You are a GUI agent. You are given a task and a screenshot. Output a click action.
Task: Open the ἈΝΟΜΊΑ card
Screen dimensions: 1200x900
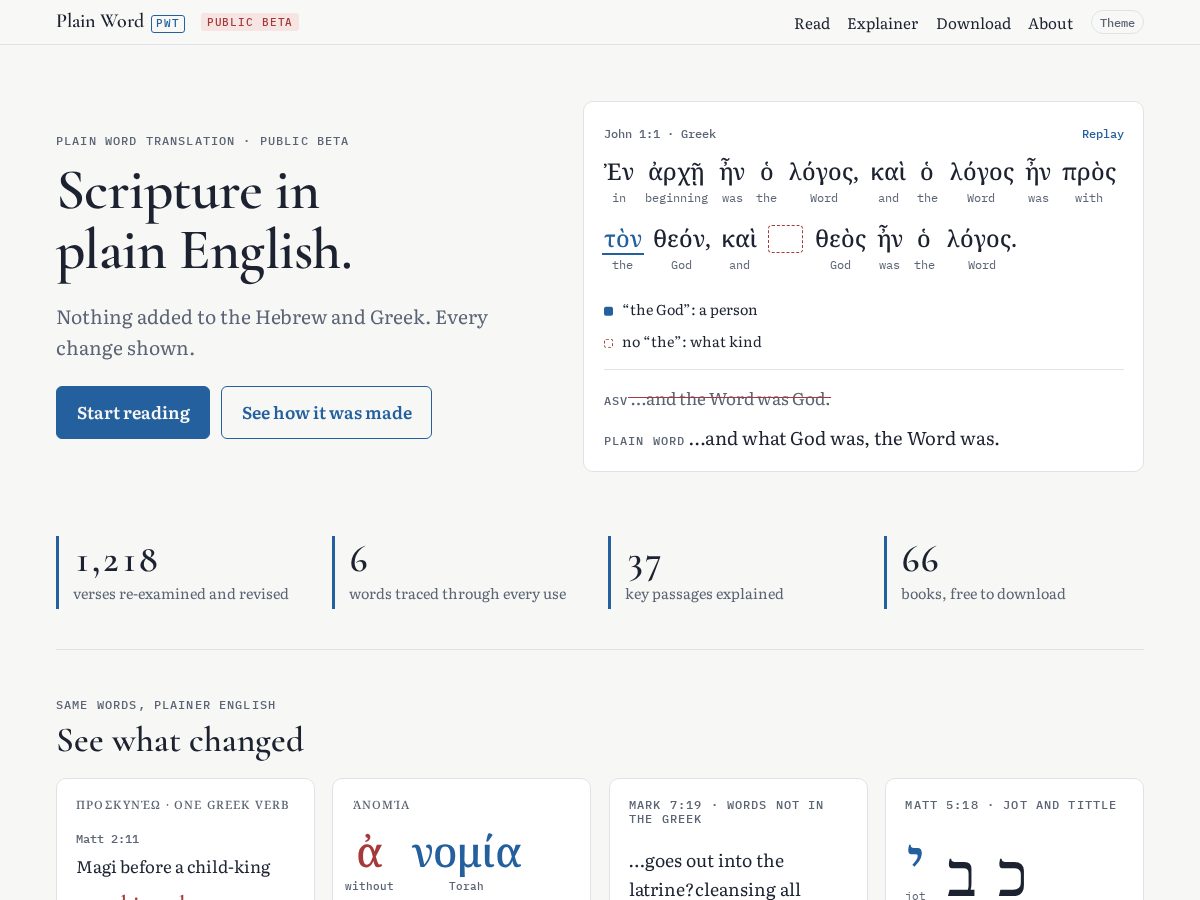tap(461, 839)
